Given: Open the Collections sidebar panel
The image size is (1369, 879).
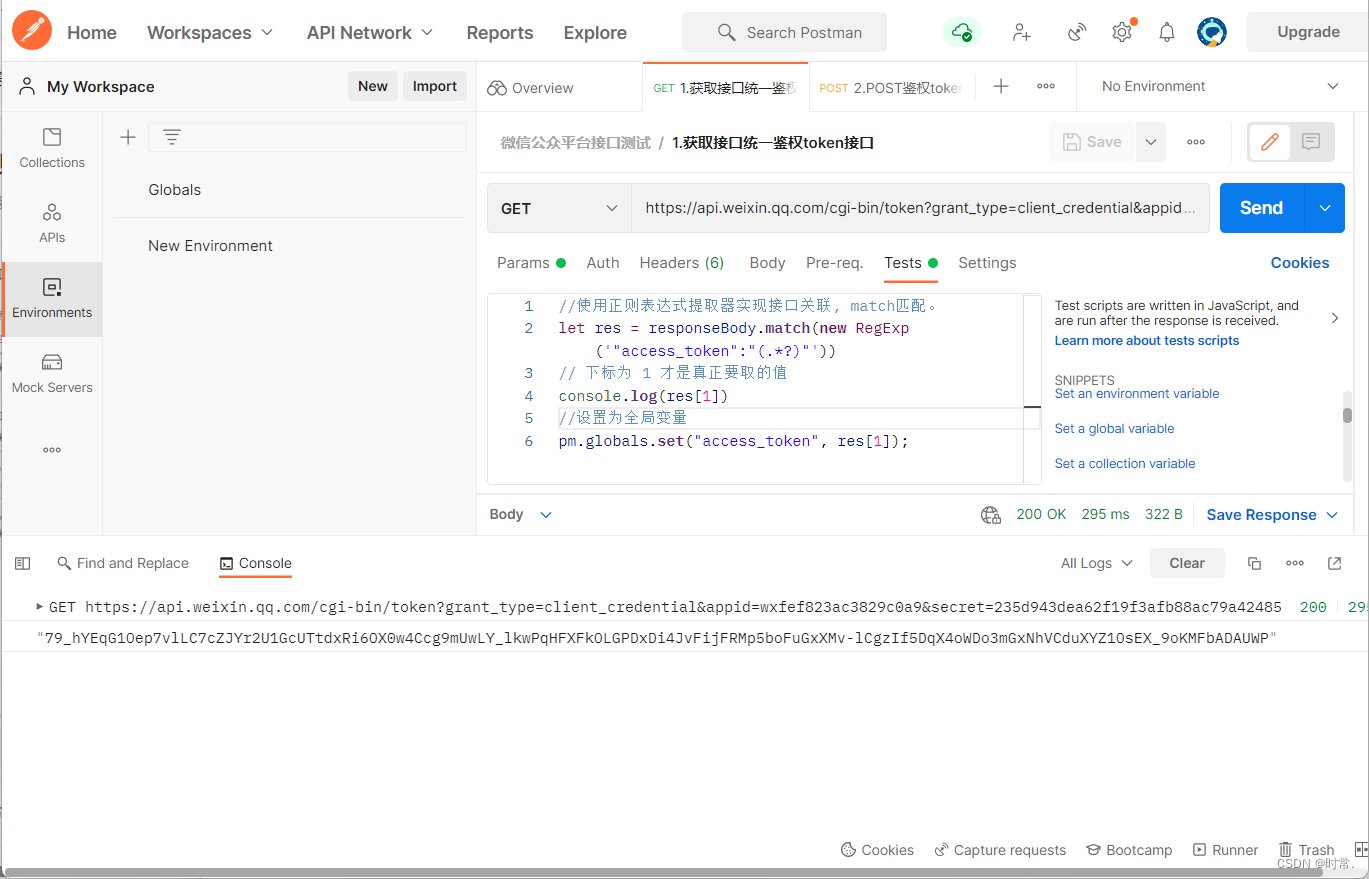Looking at the screenshot, I should [52, 148].
